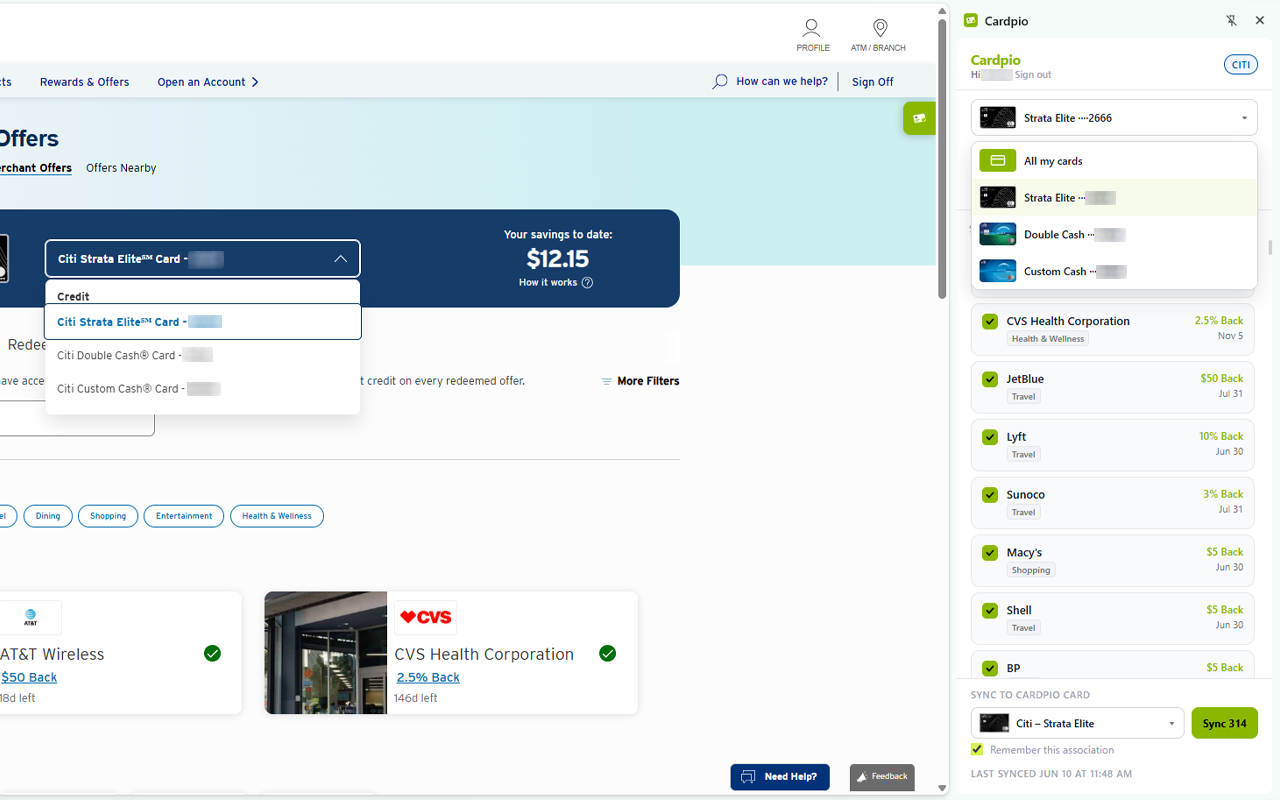Click the Feedback button
Viewport: 1280px width, 800px height.
click(882, 777)
